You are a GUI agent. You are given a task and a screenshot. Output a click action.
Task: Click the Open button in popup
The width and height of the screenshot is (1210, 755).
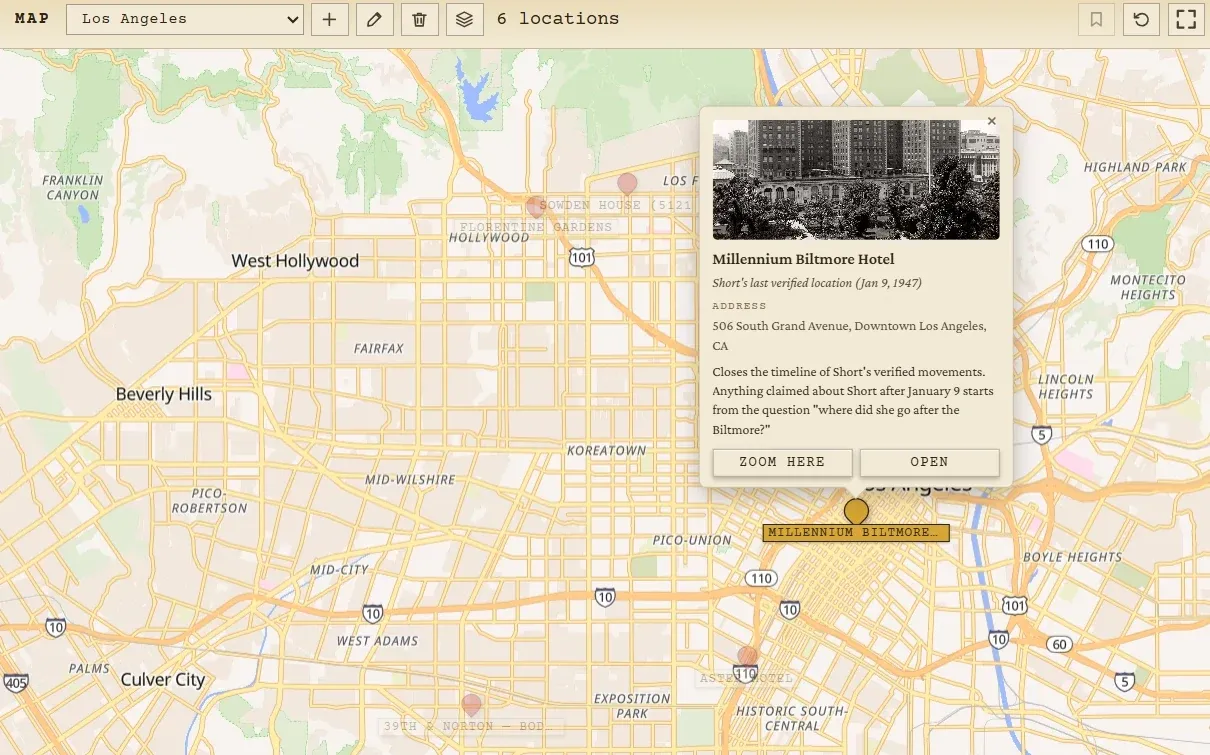coord(929,462)
